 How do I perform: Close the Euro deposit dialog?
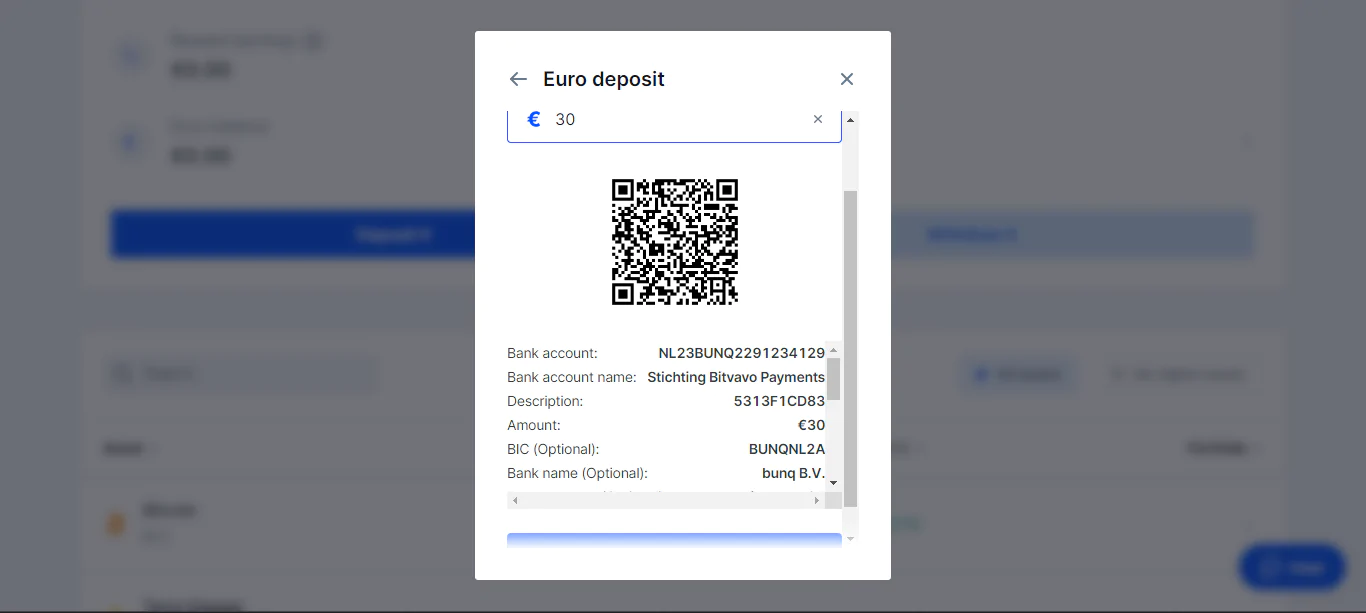[847, 79]
